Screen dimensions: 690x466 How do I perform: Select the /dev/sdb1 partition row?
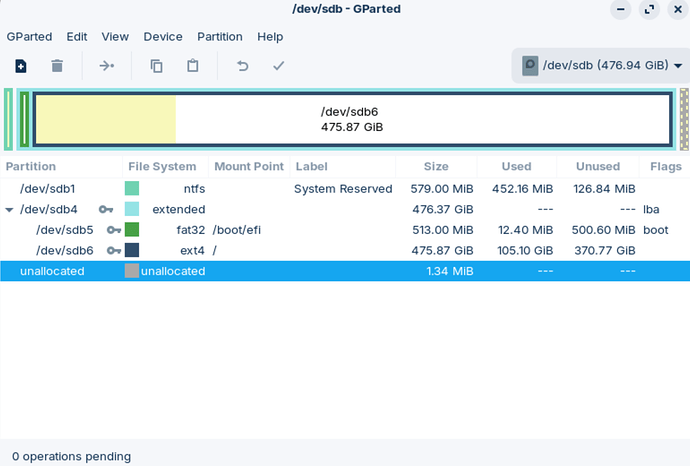pos(47,188)
